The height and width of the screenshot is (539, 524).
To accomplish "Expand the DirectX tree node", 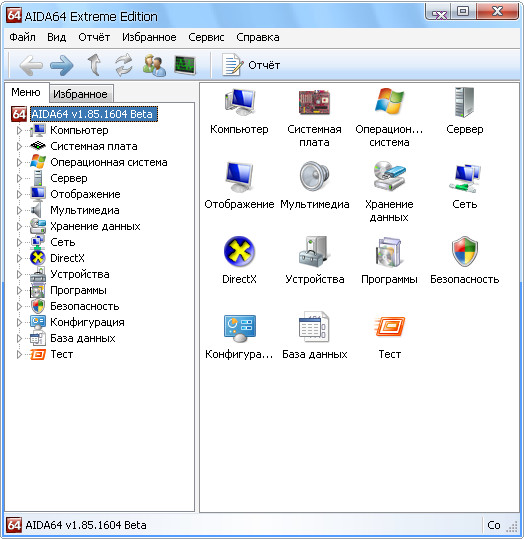I will (19, 258).
